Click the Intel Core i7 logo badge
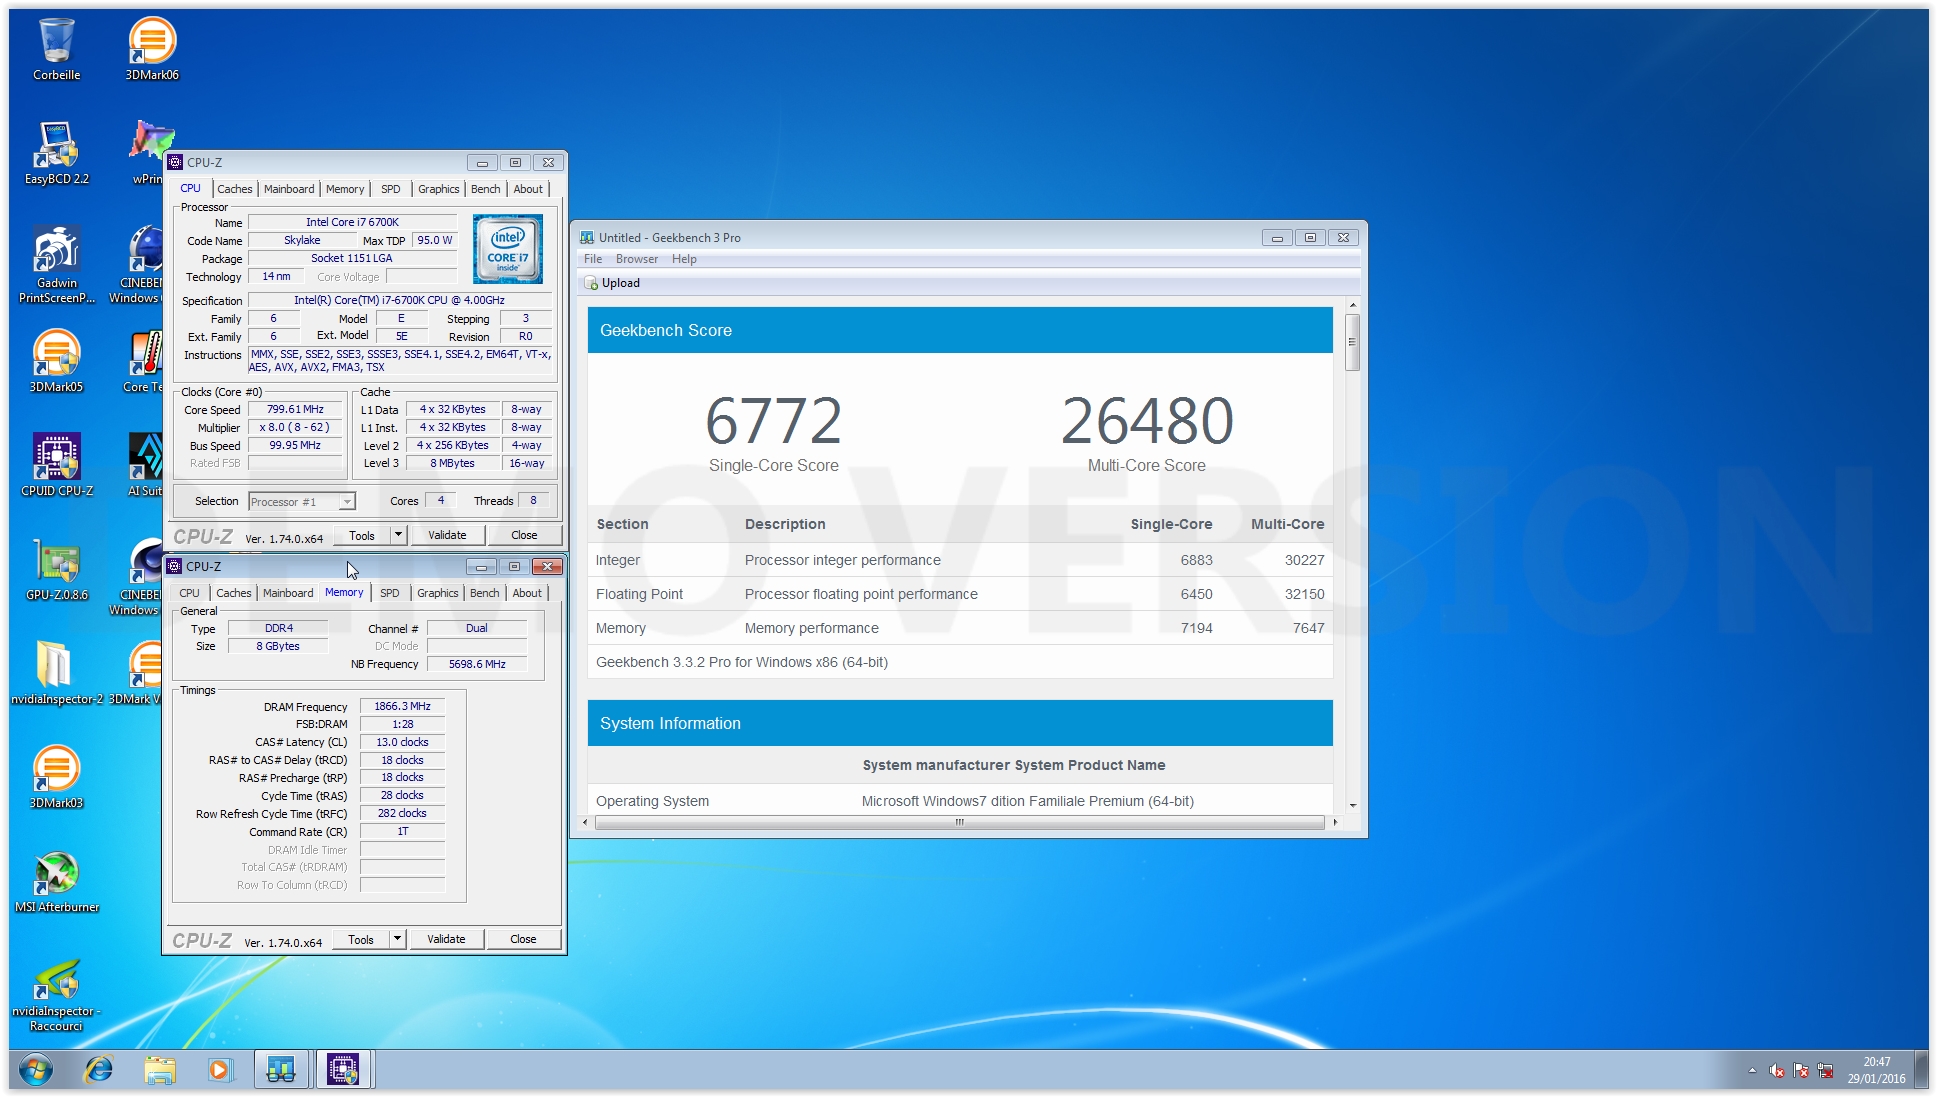The height and width of the screenshot is (1097, 1937). click(x=508, y=248)
